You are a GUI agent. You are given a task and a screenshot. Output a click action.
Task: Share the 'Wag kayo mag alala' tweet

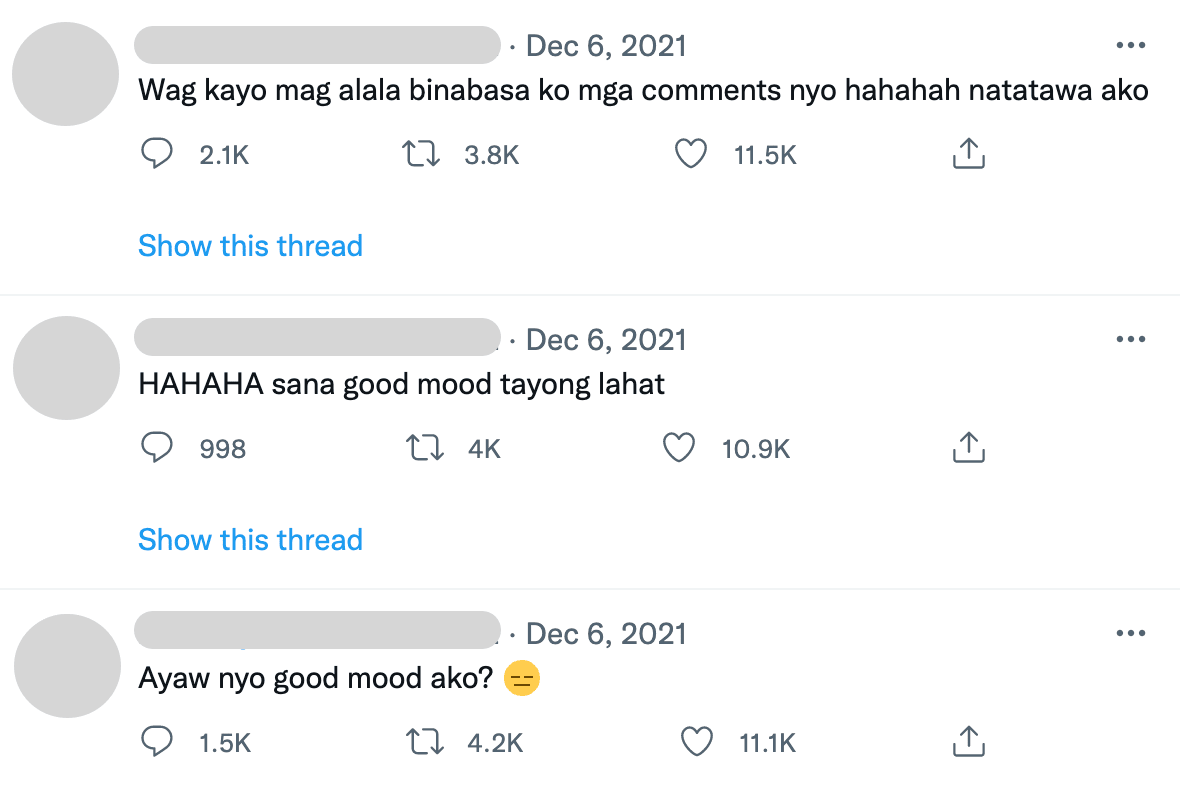[968, 154]
